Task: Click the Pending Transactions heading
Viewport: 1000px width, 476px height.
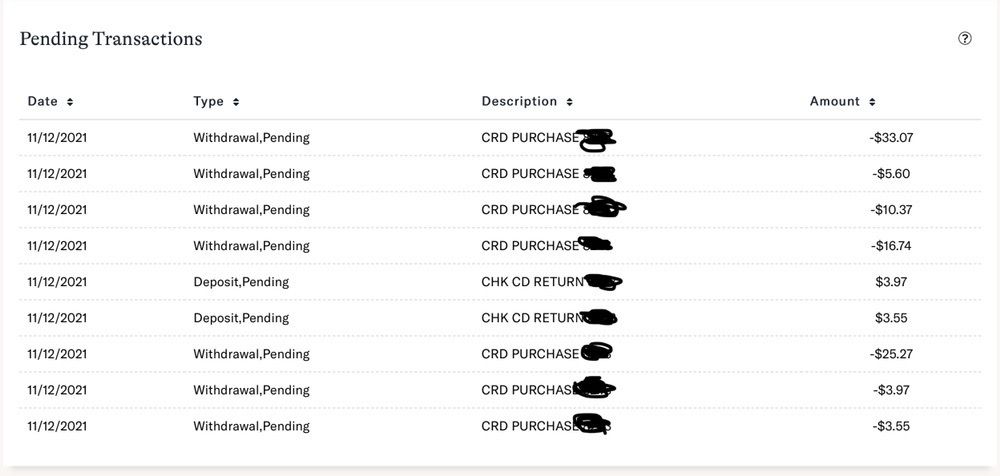Action: pos(111,39)
